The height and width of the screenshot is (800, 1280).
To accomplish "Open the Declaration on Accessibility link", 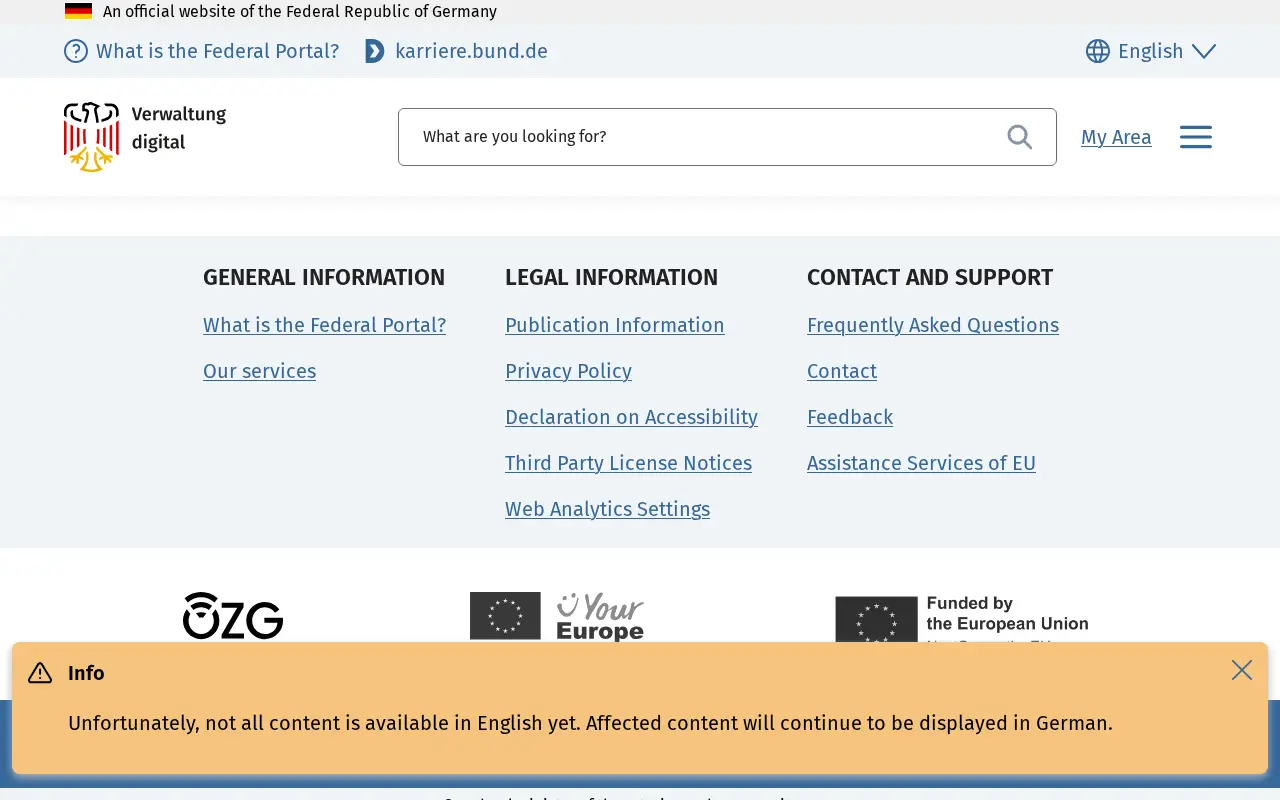I will pyautogui.click(x=631, y=417).
